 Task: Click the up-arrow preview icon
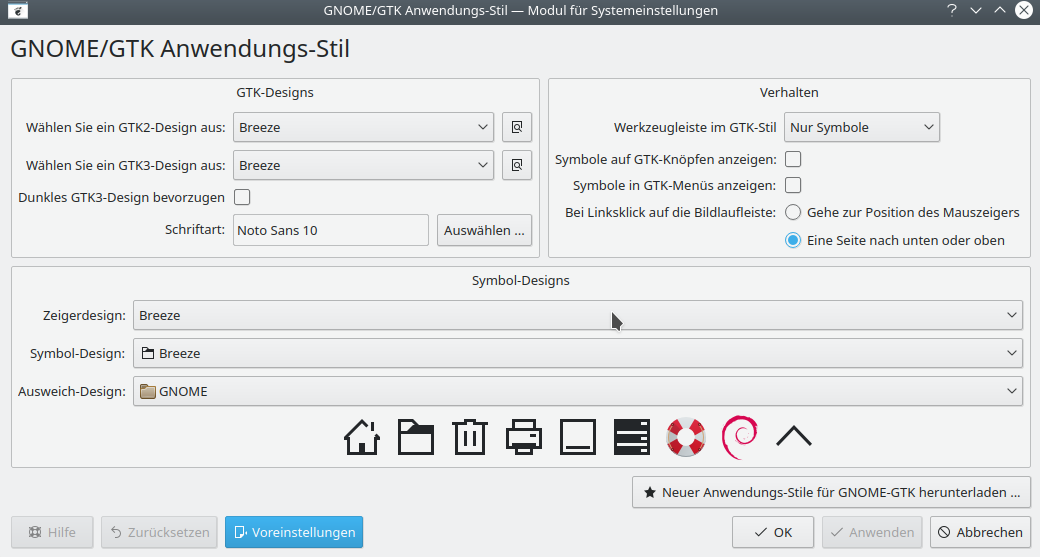[794, 436]
